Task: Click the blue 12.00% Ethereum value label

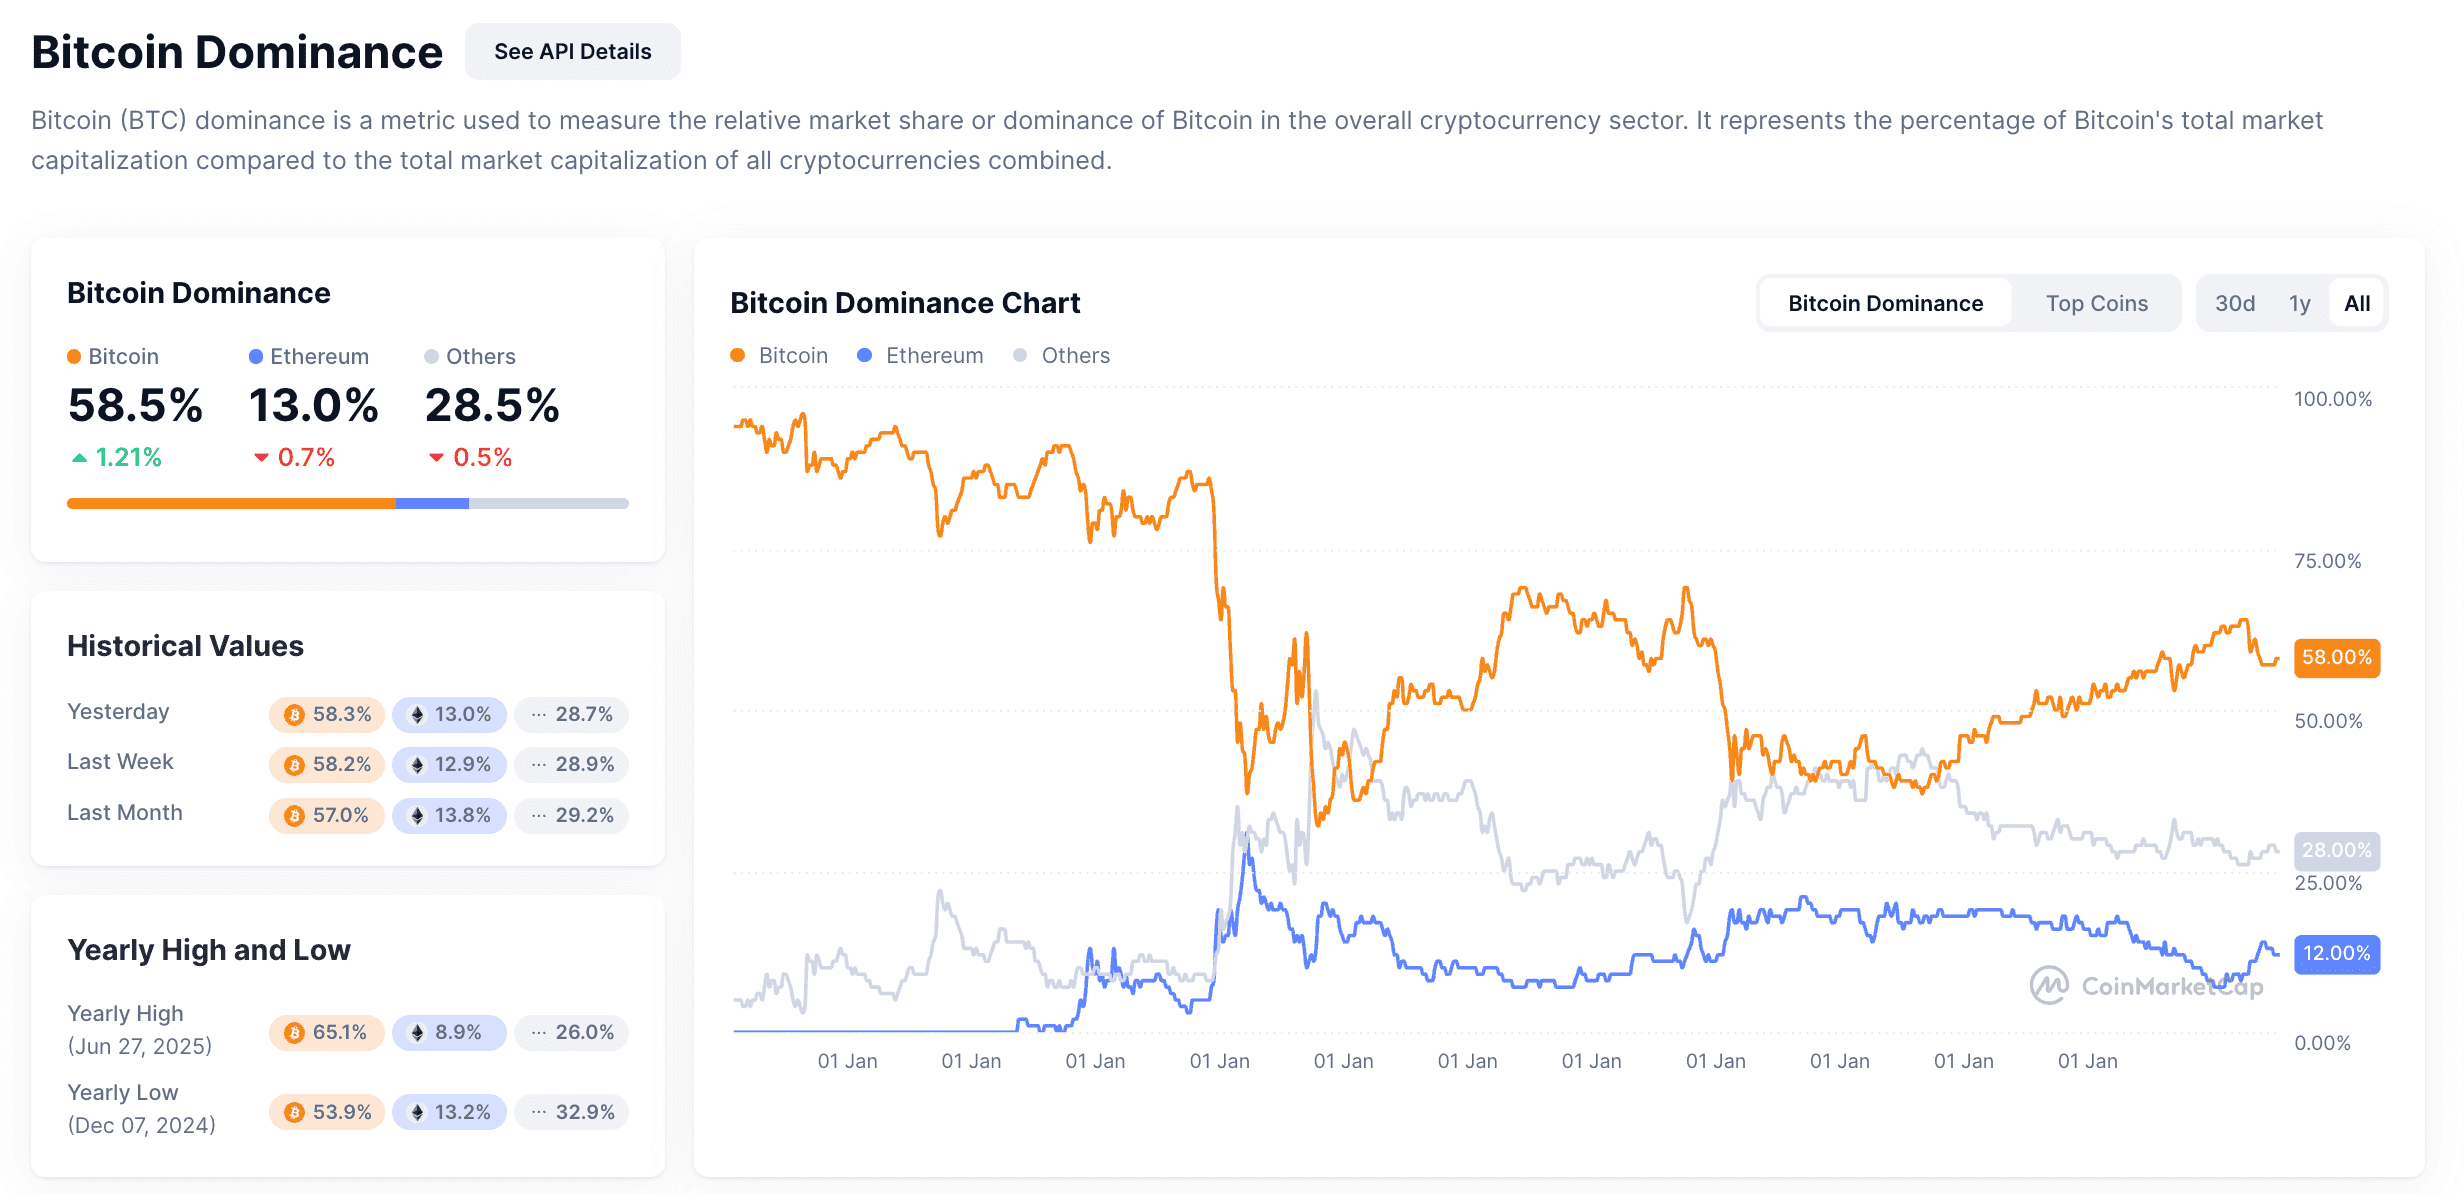Action: [2336, 954]
